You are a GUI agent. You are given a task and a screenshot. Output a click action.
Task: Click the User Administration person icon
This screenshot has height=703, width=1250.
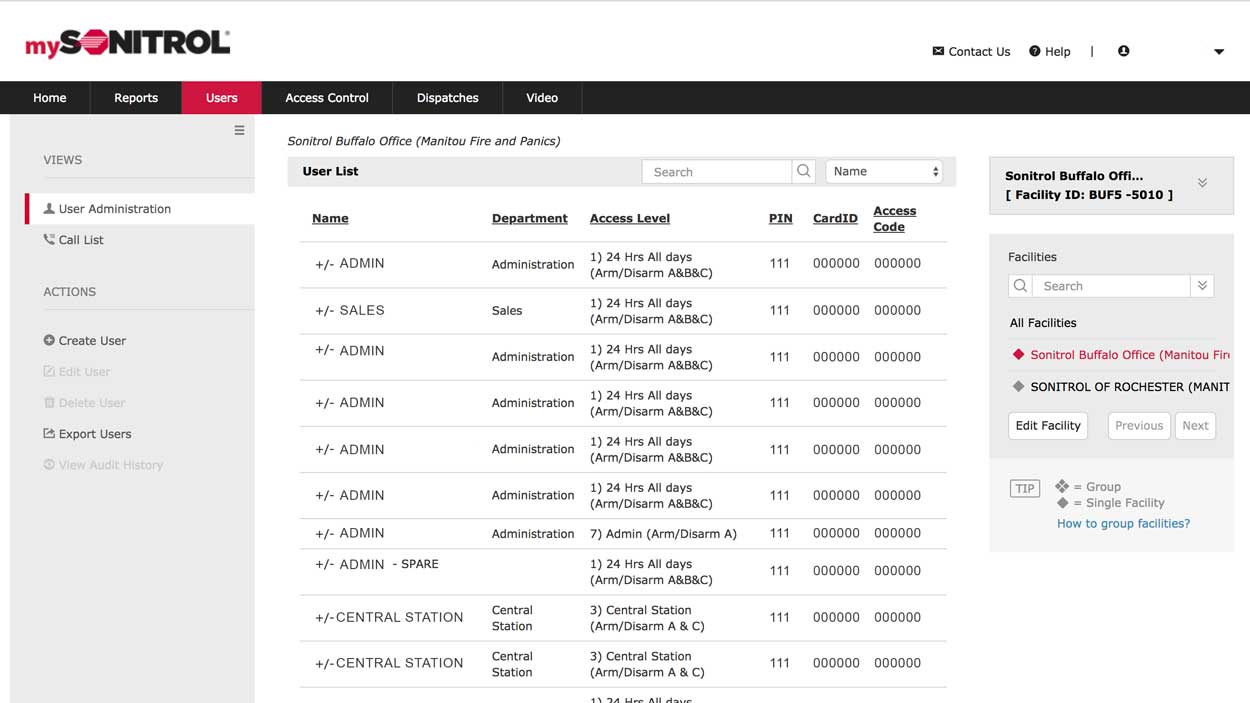[x=49, y=209]
